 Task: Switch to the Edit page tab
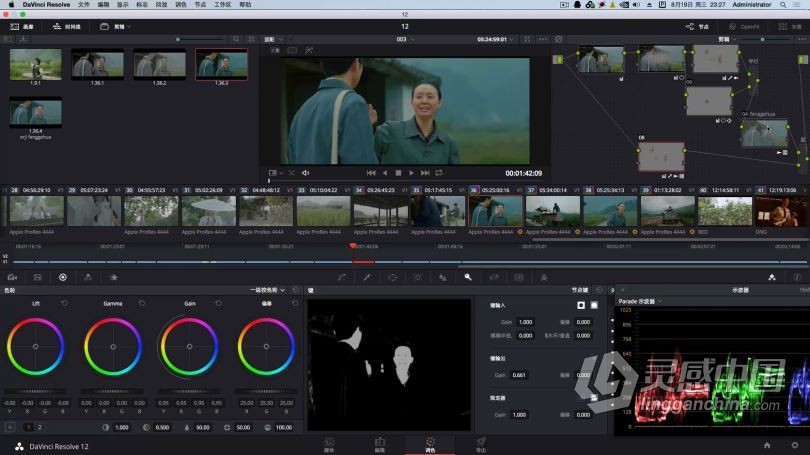click(x=380, y=445)
